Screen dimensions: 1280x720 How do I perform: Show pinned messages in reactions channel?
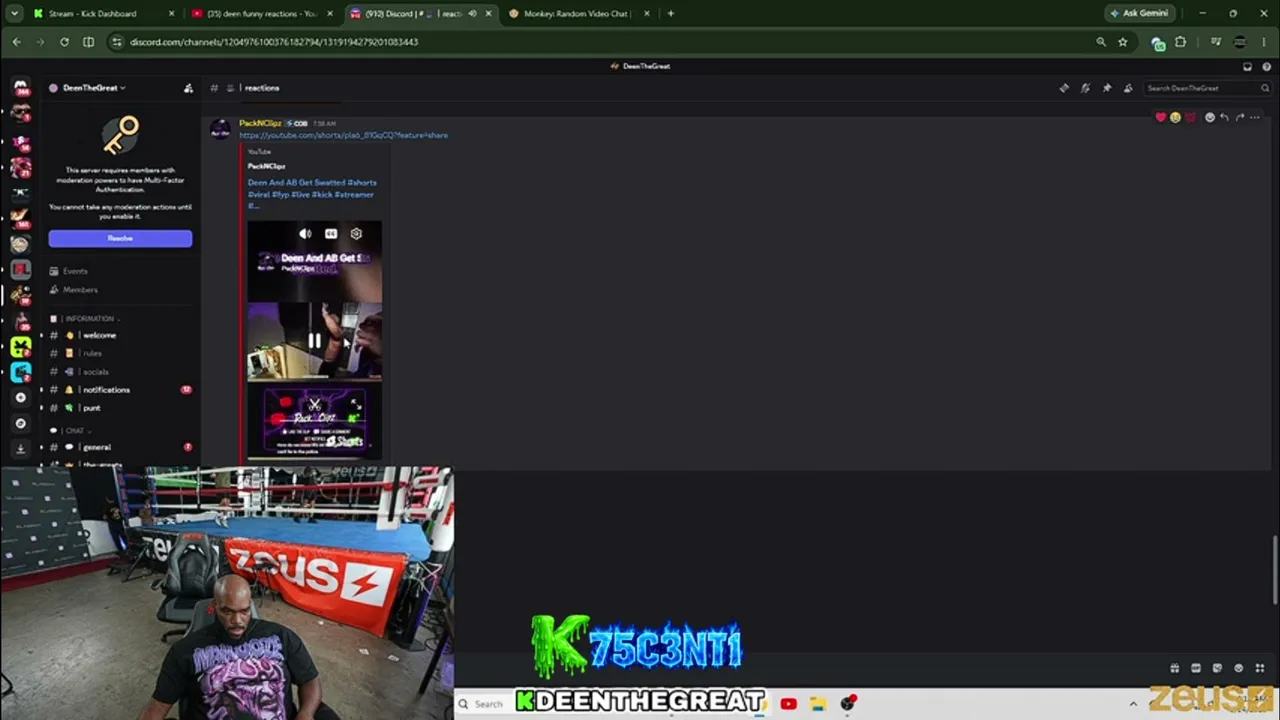(1107, 88)
